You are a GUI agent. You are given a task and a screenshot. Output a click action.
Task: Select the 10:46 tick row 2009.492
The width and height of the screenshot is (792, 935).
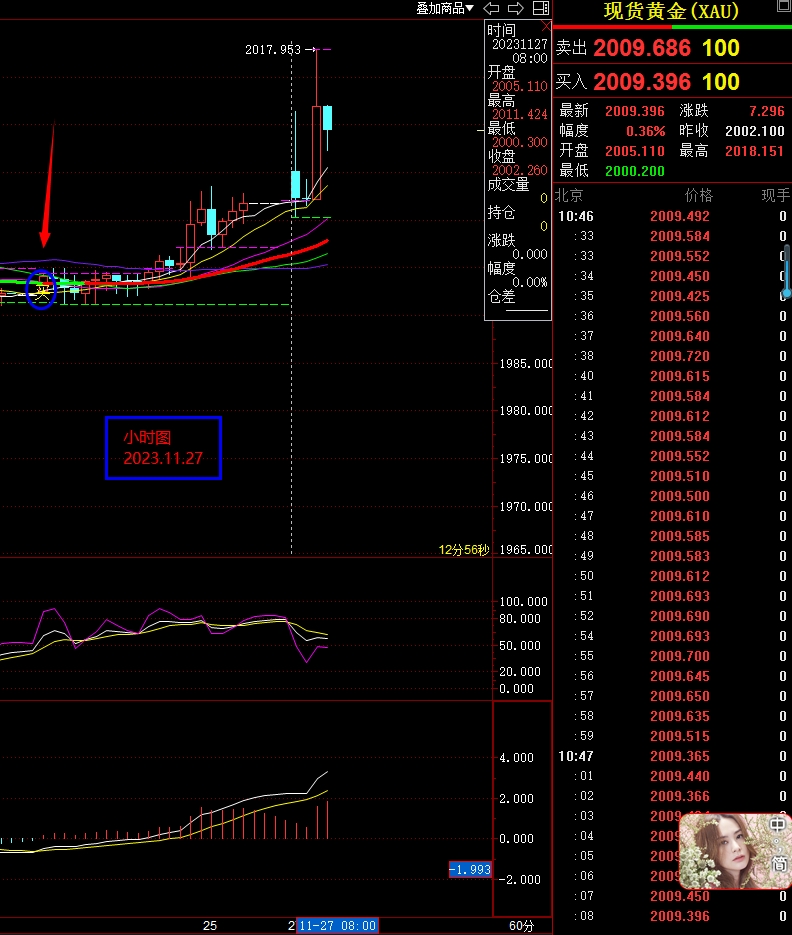click(672, 216)
